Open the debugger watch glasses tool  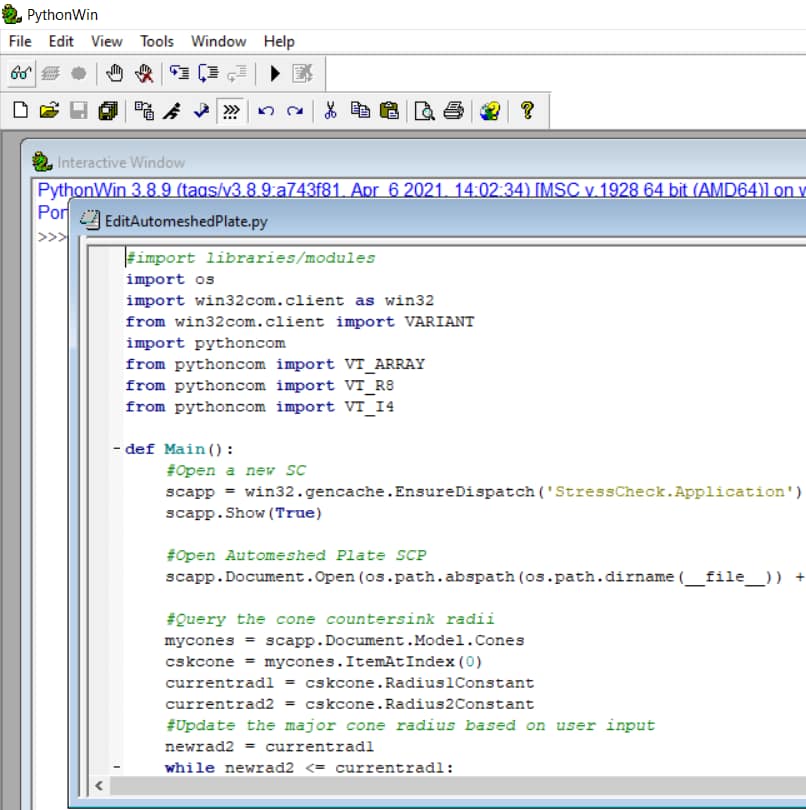(20, 73)
